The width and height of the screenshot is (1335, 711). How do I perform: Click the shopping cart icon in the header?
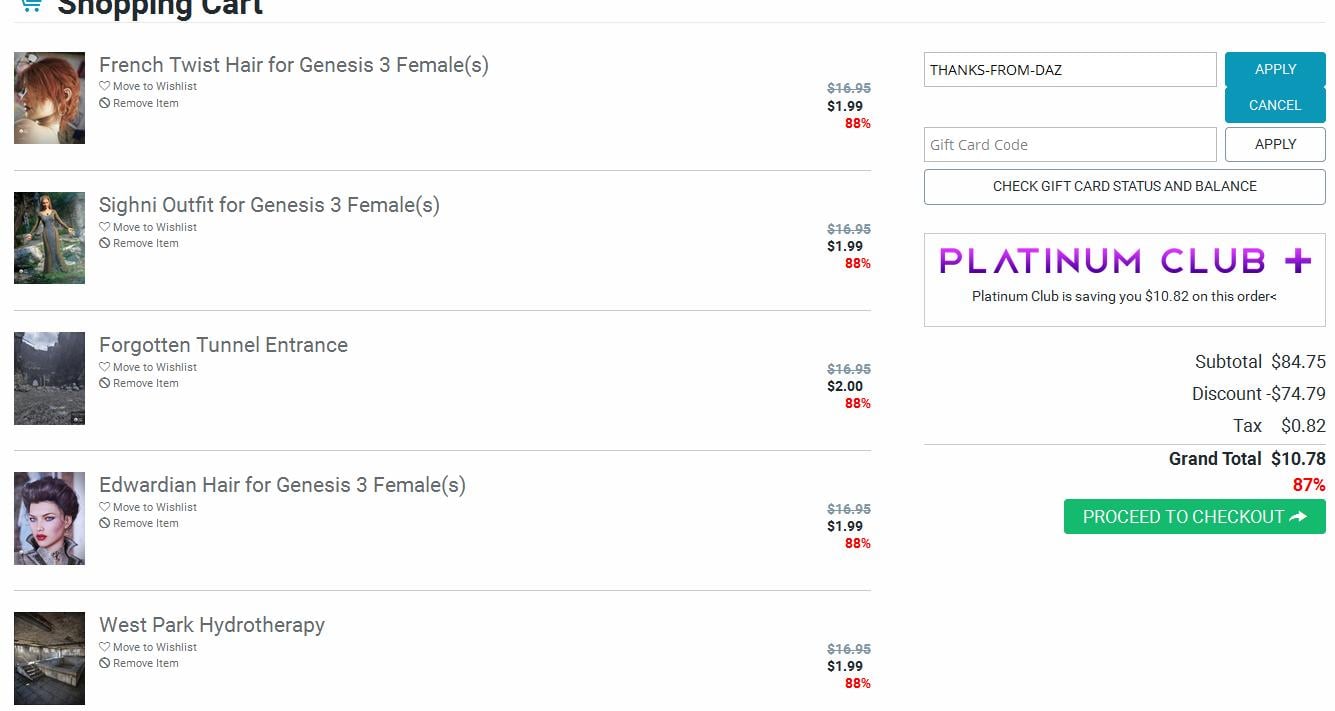coord(30,5)
